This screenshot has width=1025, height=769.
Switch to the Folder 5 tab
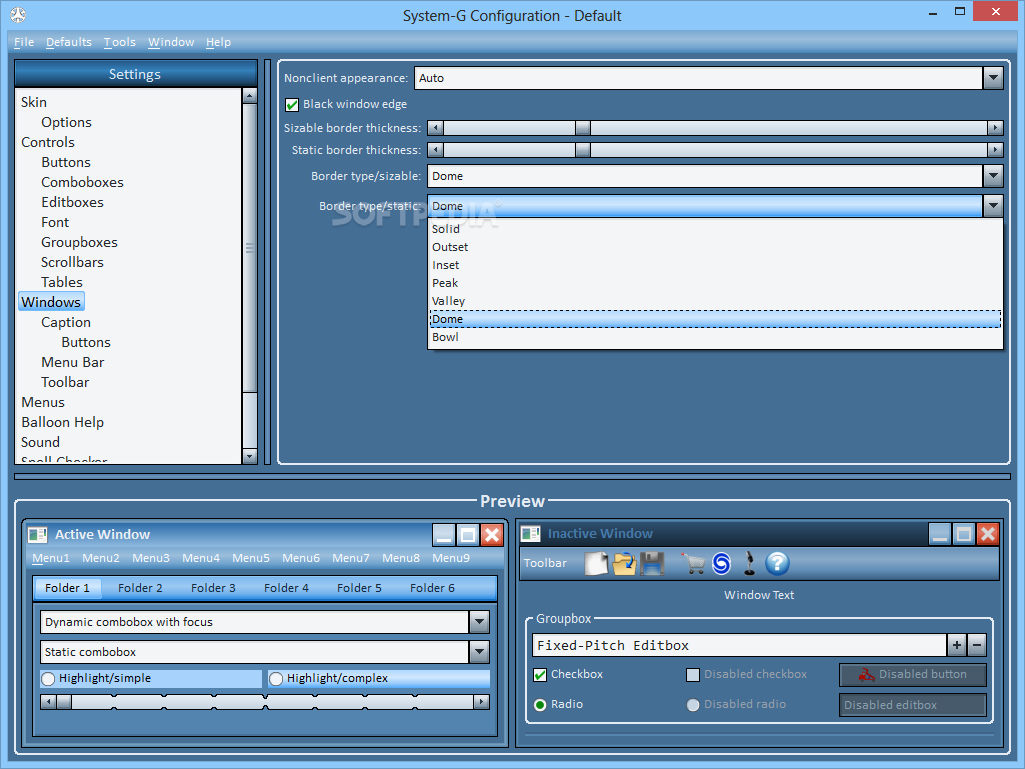click(359, 588)
